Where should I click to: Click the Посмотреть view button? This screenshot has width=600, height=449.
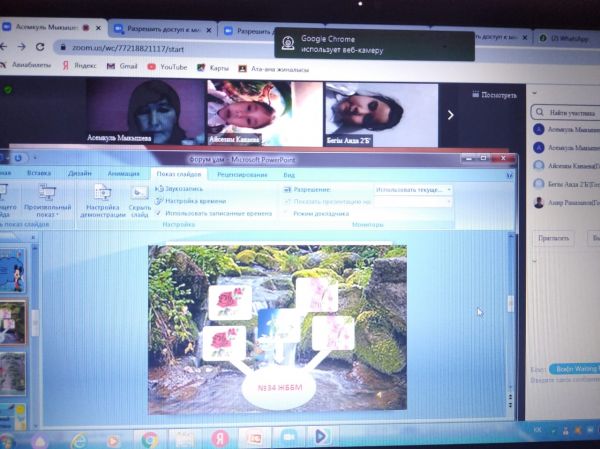[x=497, y=94]
